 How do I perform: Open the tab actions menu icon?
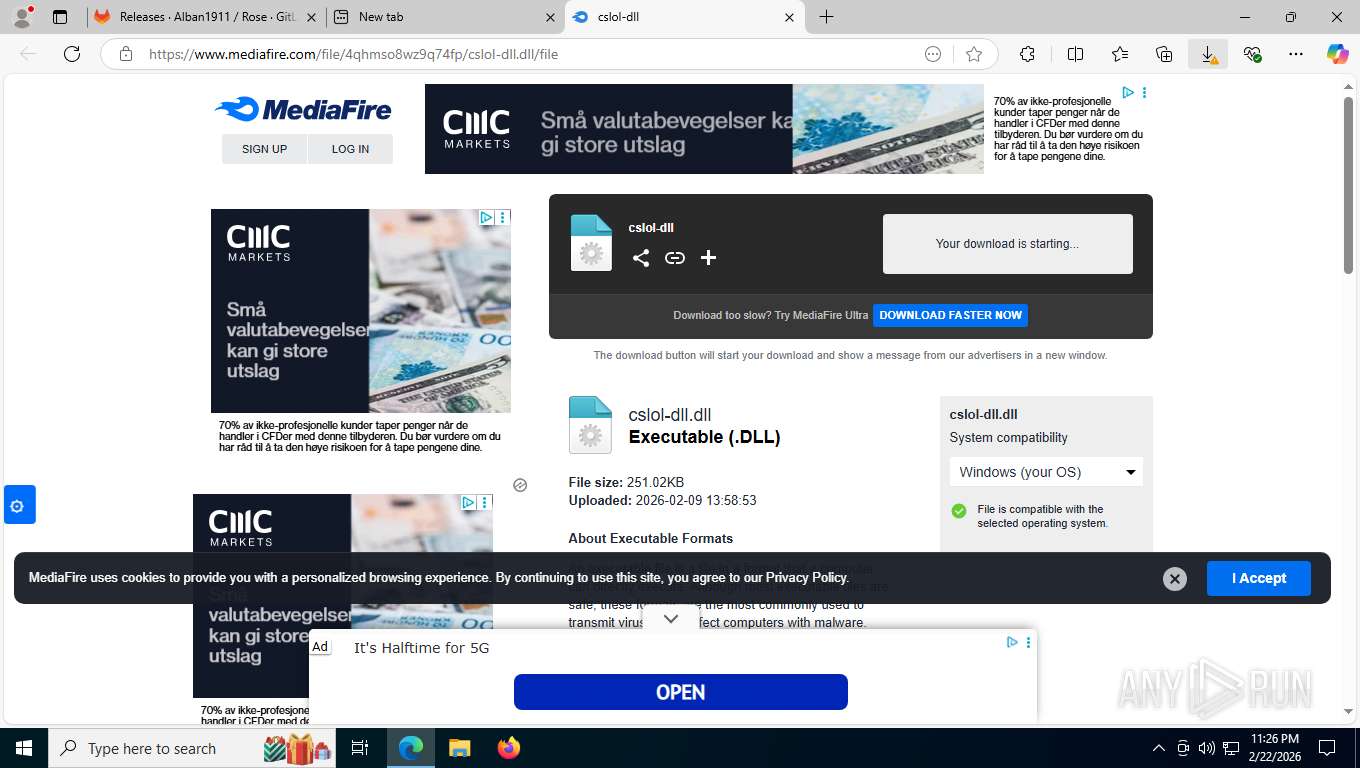tap(60, 17)
